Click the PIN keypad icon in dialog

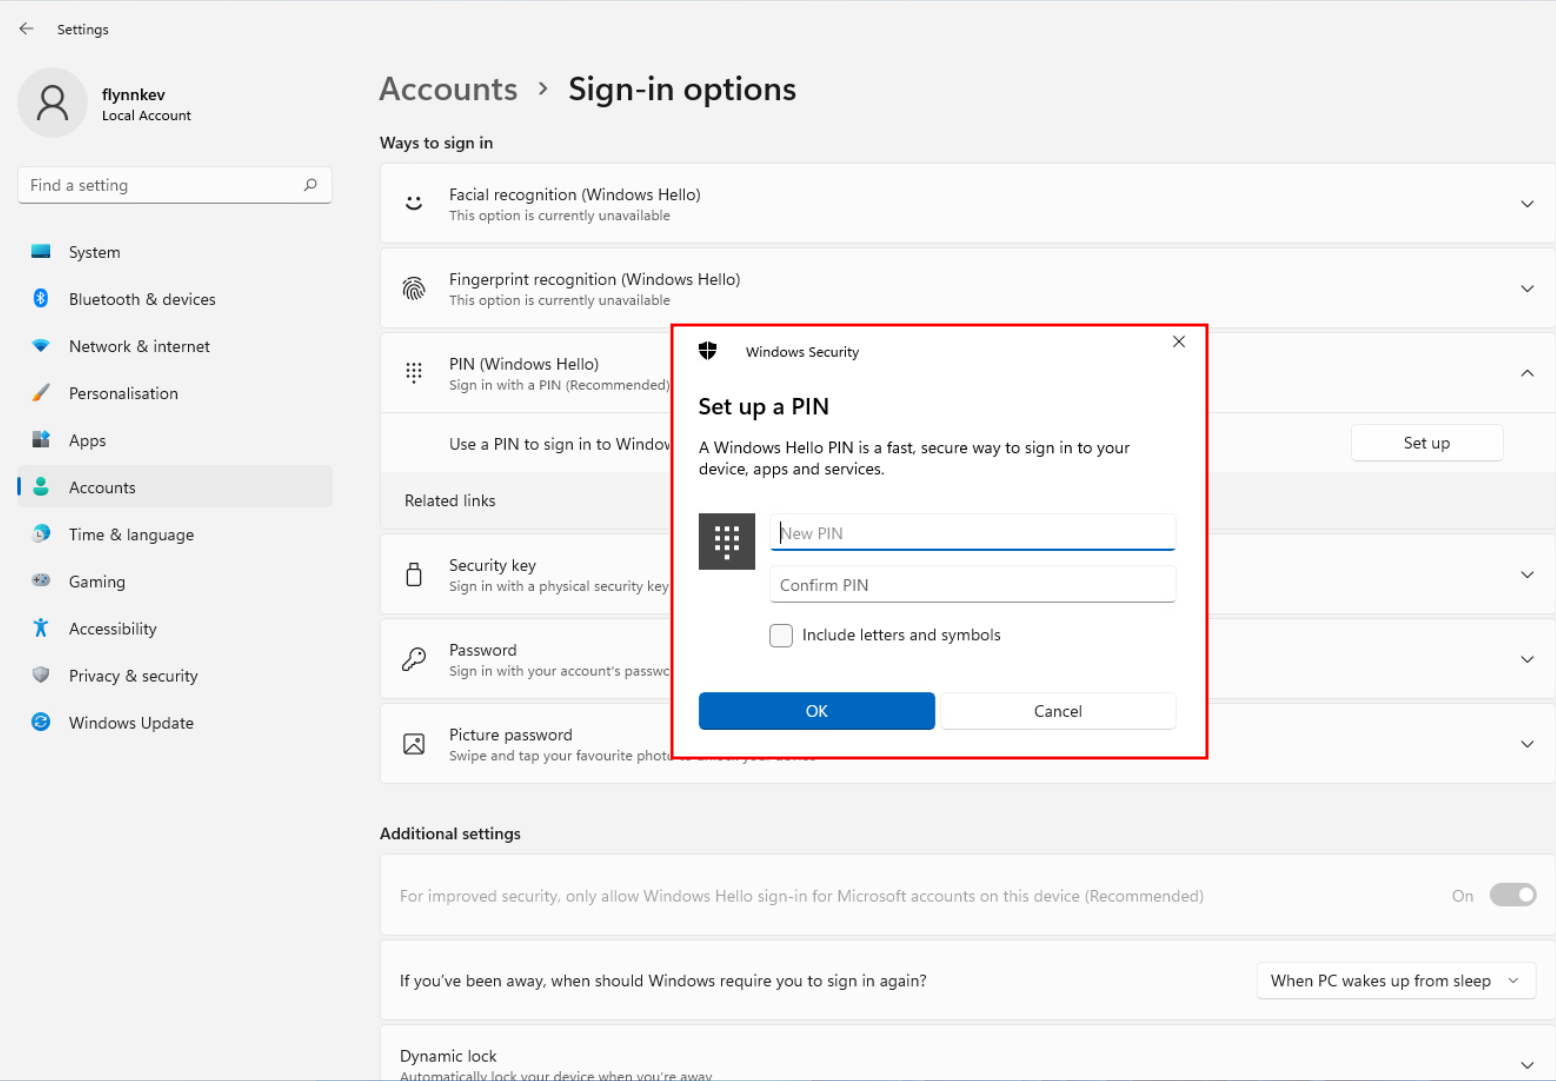[726, 541]
